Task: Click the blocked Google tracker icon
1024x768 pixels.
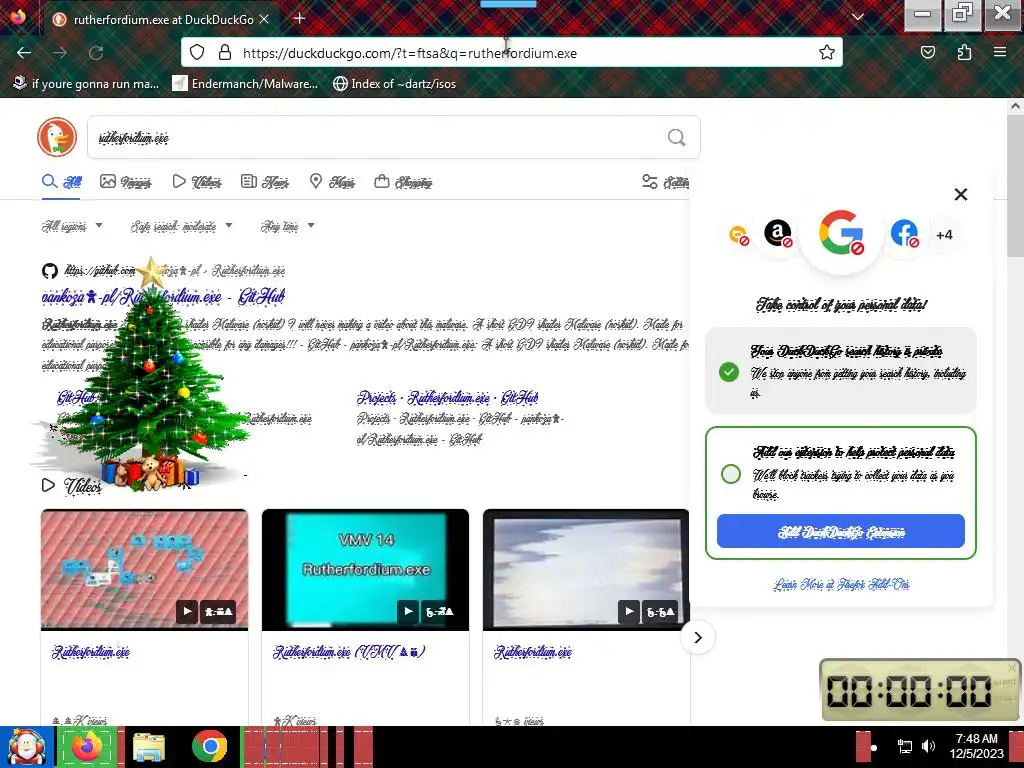Action: point(841,233)
